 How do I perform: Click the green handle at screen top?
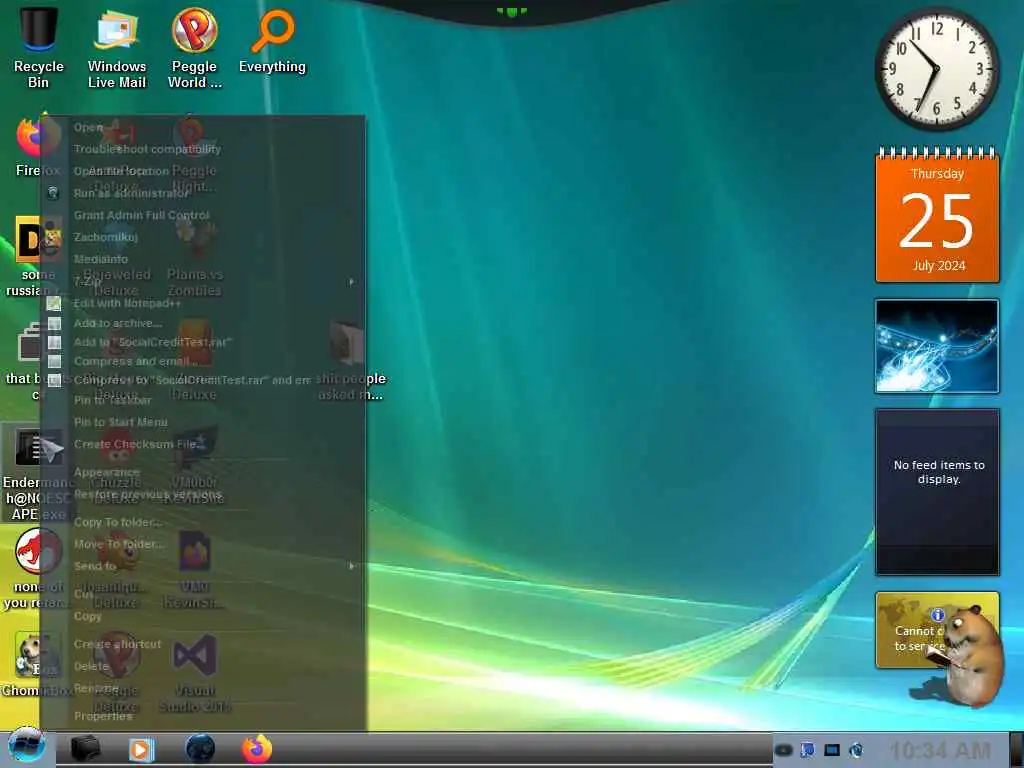511,11
